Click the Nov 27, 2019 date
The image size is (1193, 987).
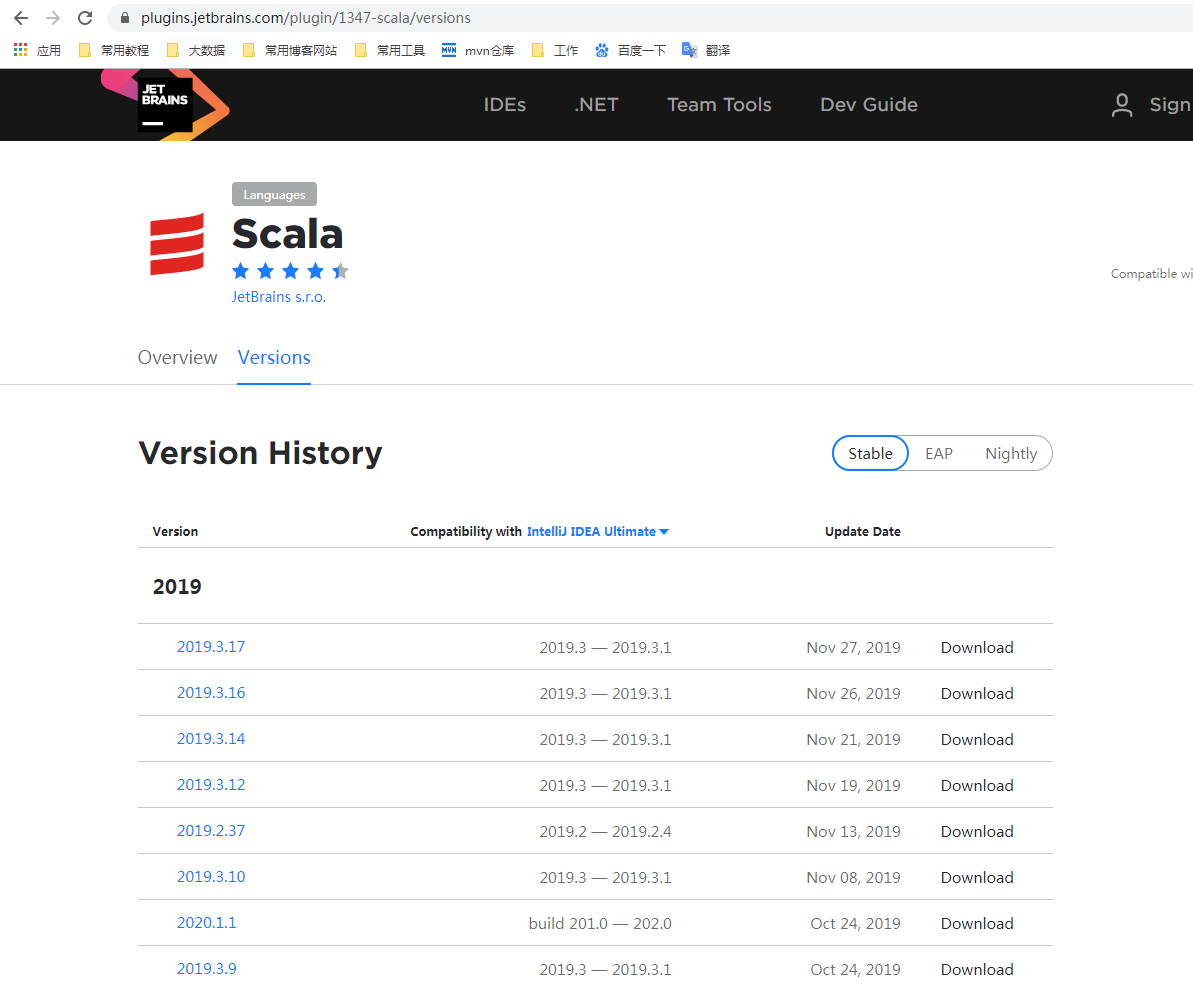pos(853,648)
